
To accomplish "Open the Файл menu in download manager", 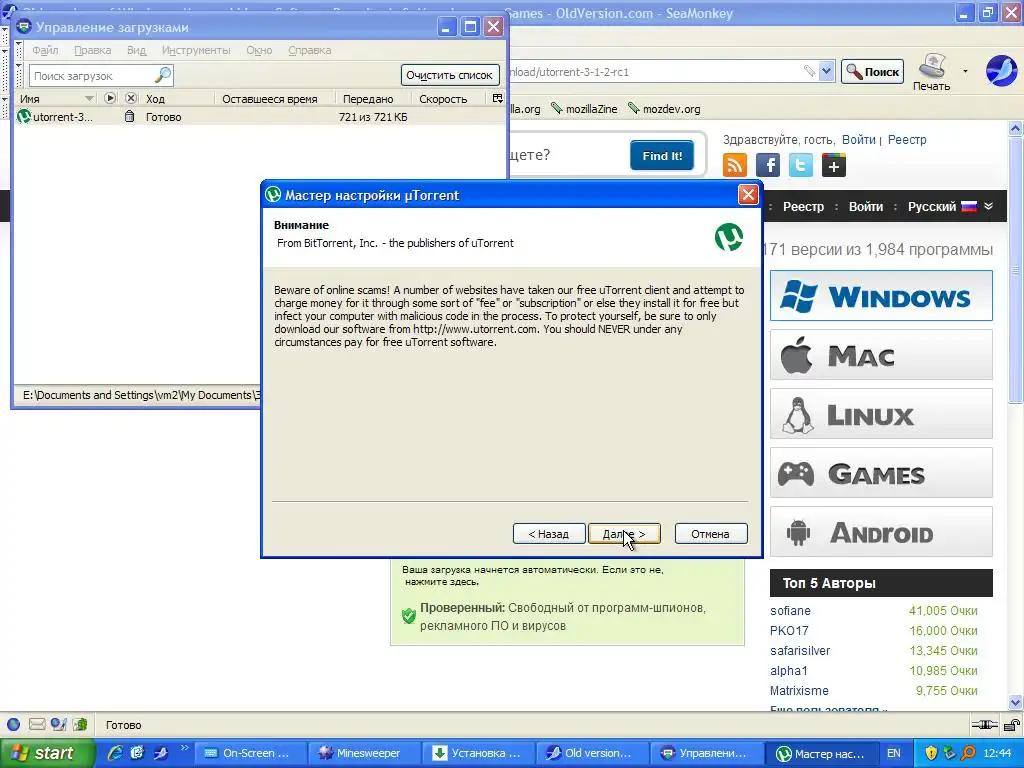I will (45, 50).
